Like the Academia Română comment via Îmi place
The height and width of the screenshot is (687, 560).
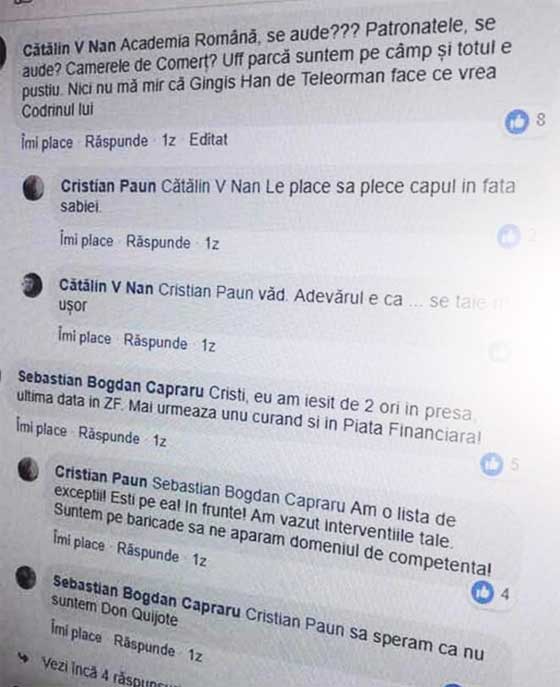click(47, 143)
